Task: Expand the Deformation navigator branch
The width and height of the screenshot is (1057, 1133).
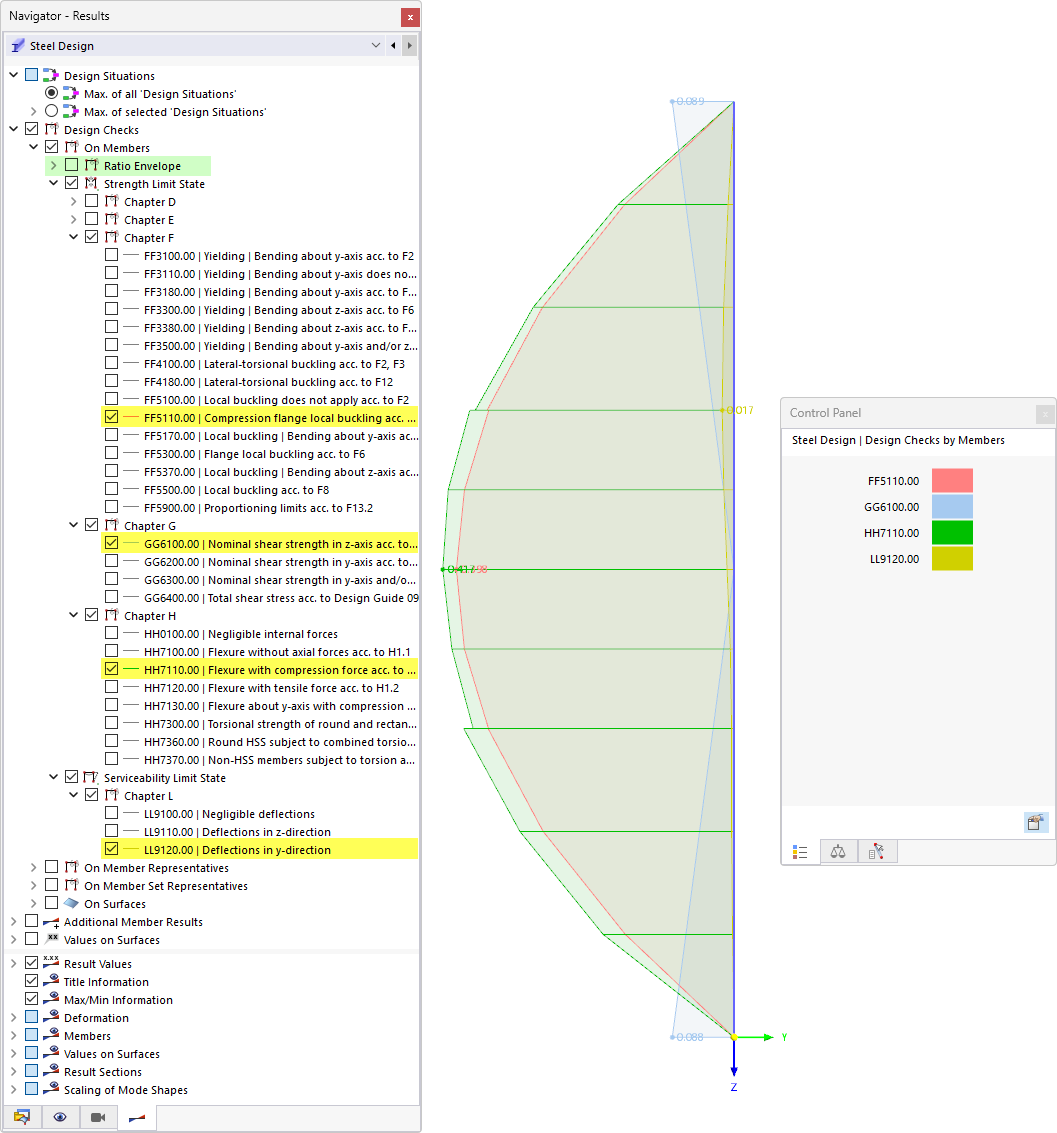Action: click(x=14, y=1017)
